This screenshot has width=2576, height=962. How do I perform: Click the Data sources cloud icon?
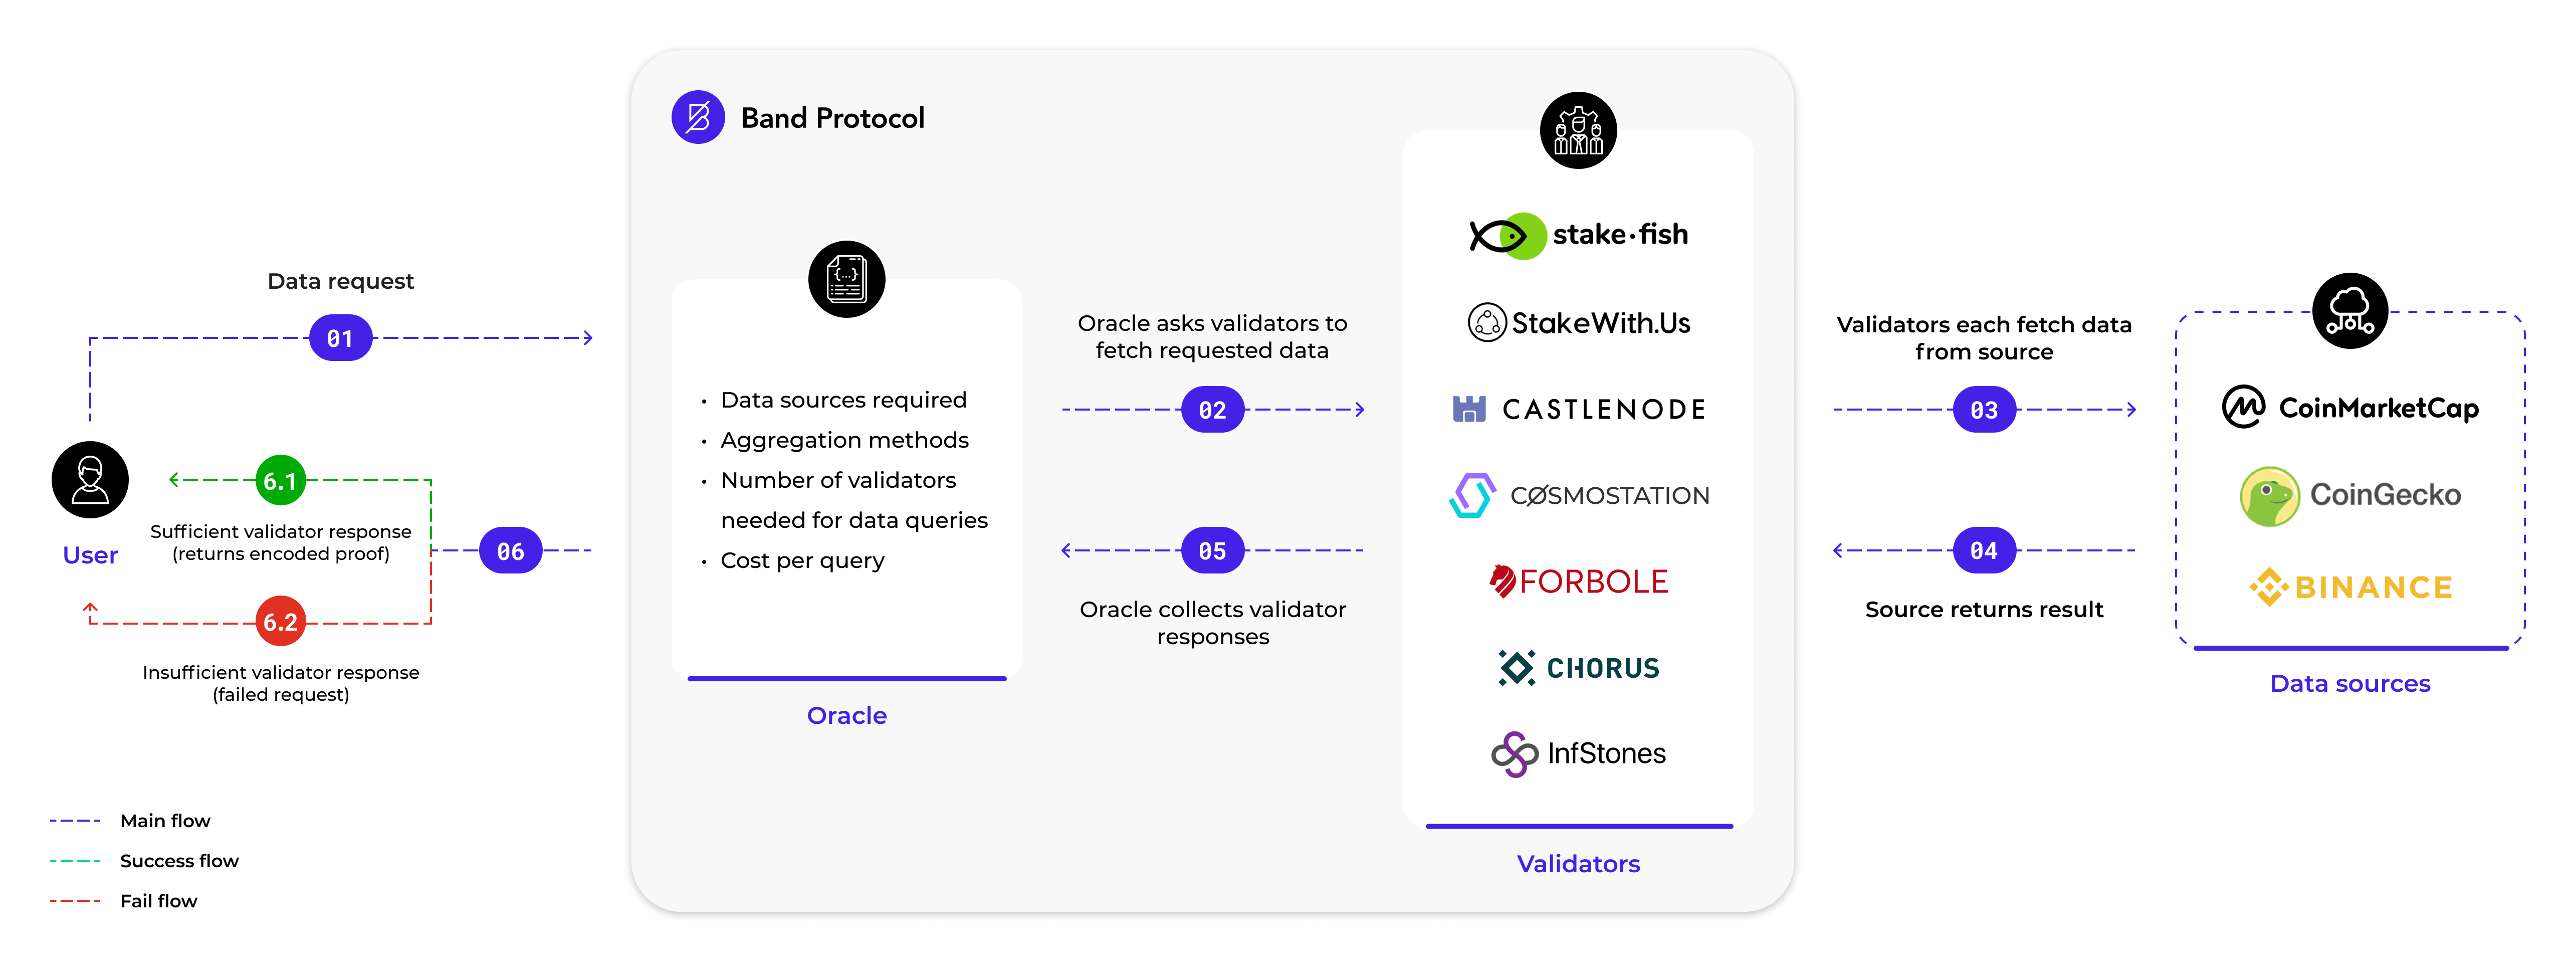[x=2350, y=310]
